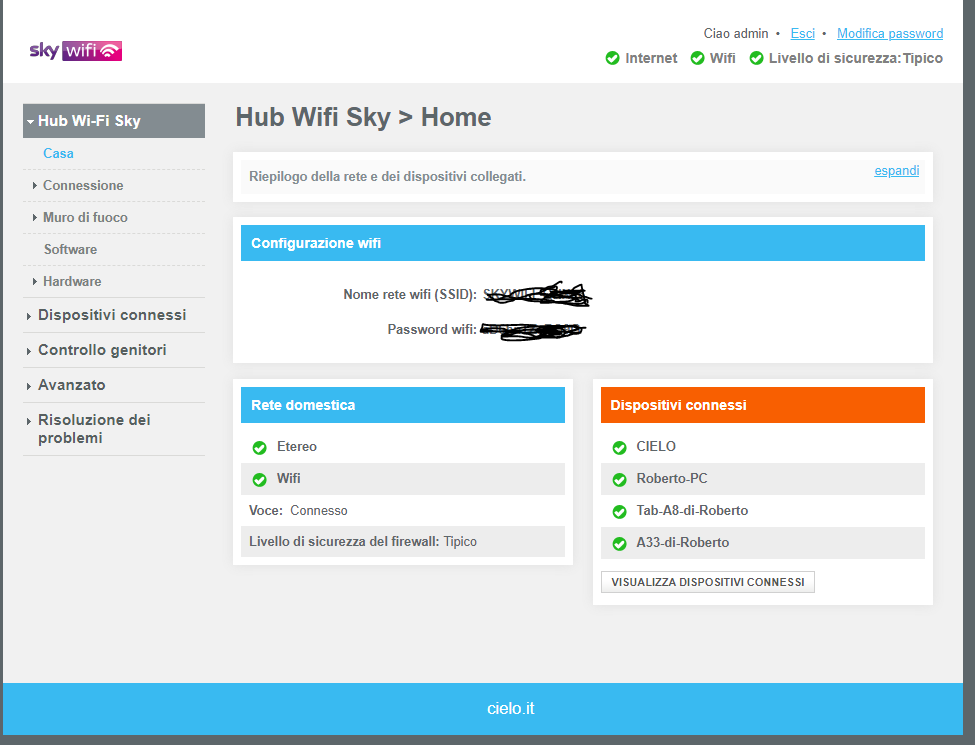975x745 pixels.
Task: Click the Livello di sicurezza: Tipico header text
Action: click(856, 58)
